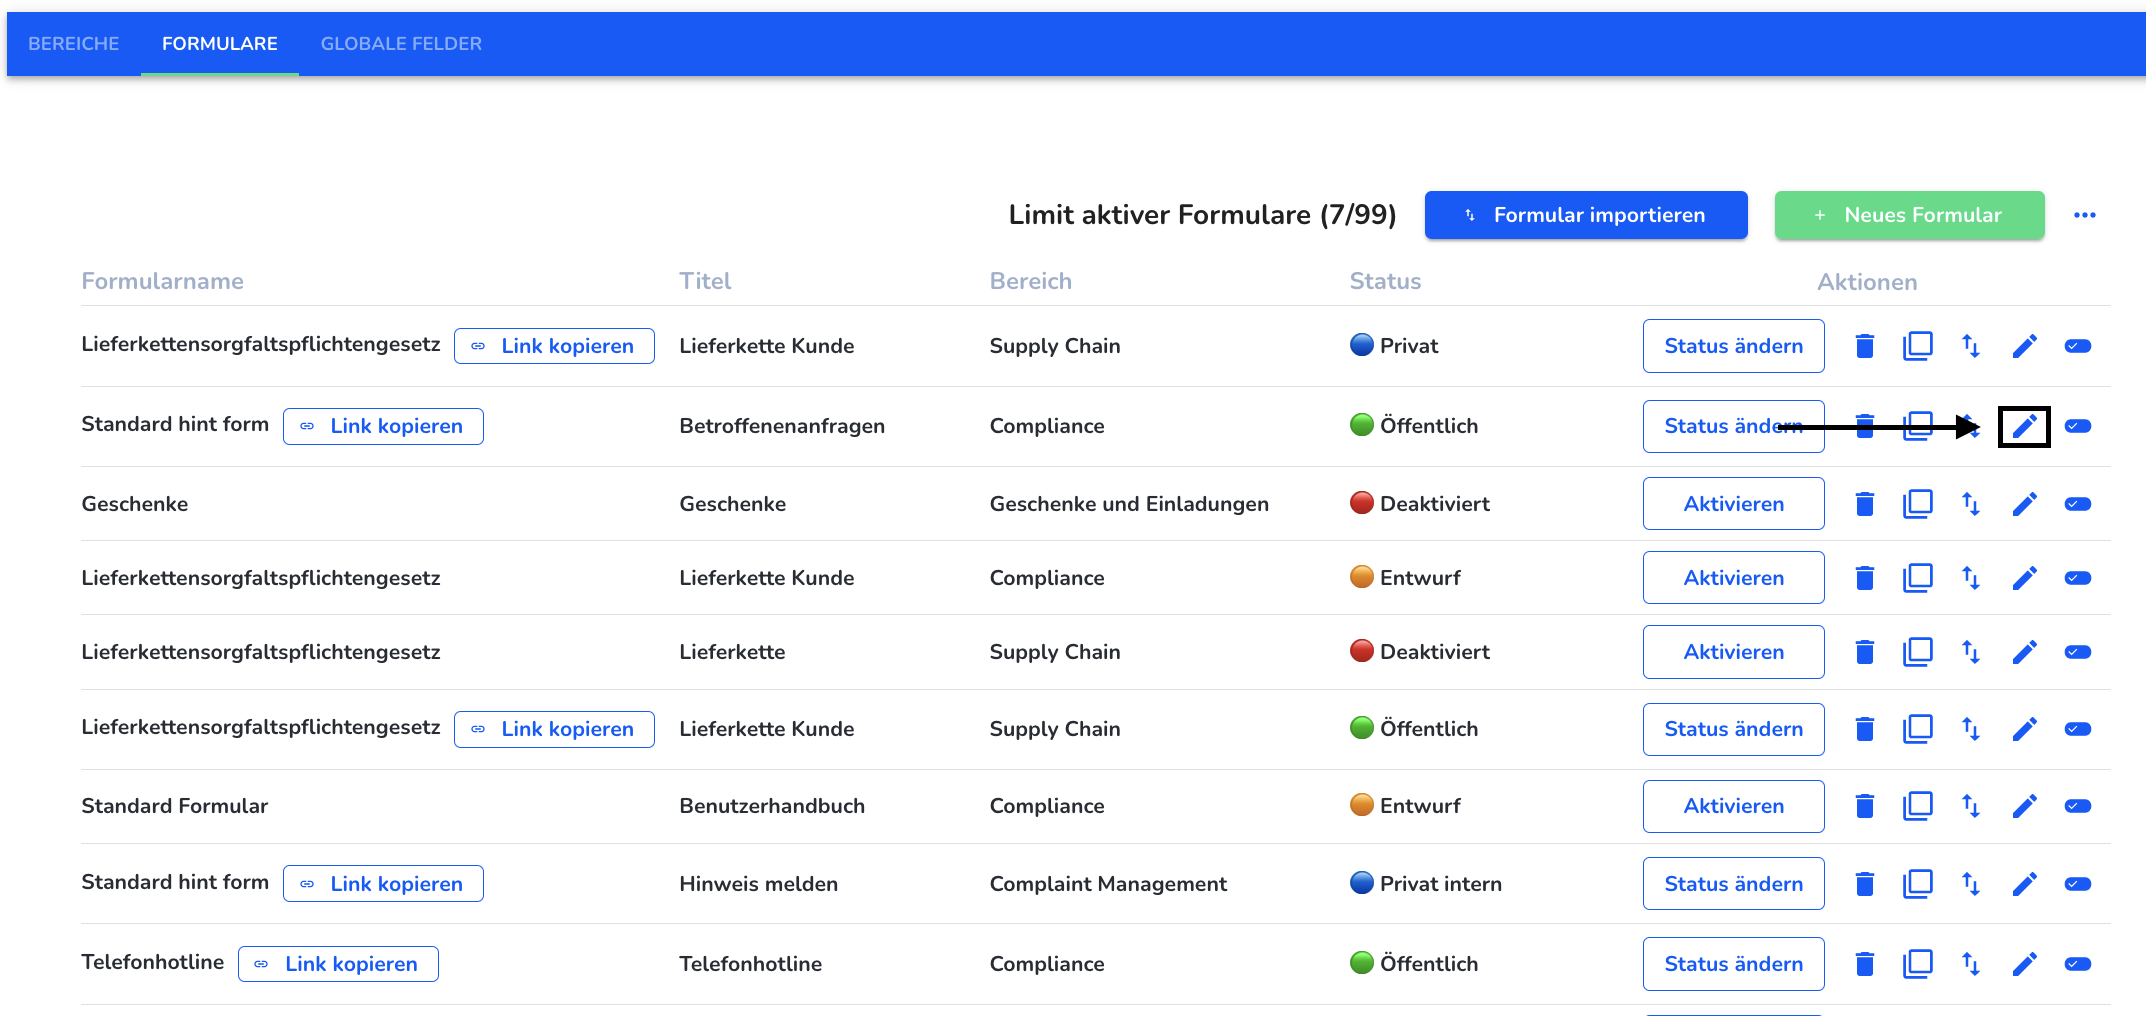Click the Formular importieren button

click(1586, 215)
